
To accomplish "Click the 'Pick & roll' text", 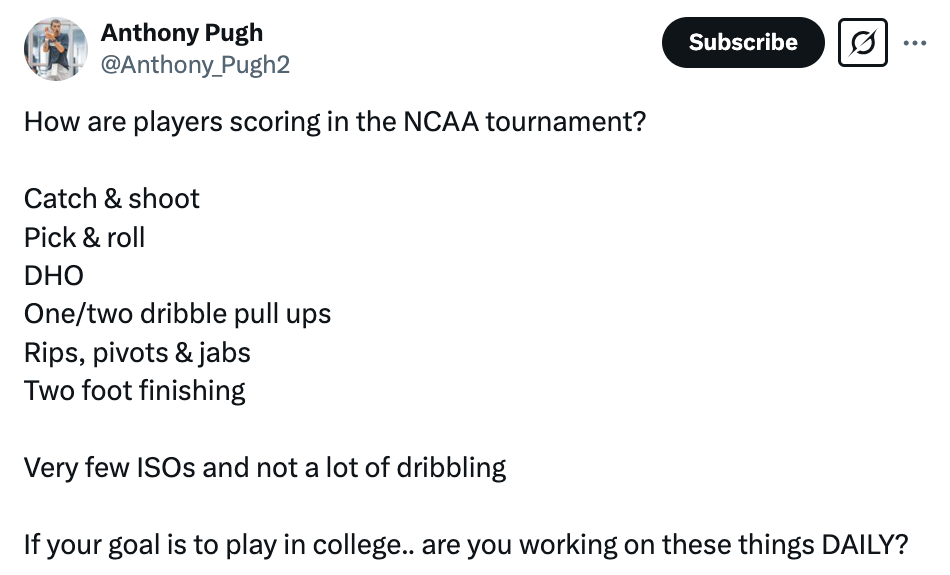I will pyautogui.click(x=84, y=237).
